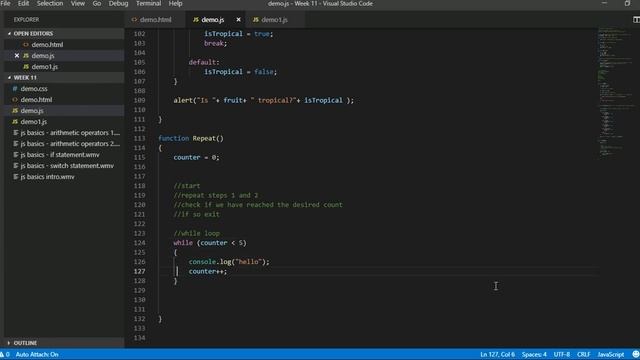The image size is (640, 360).
Task: Click on the function Repeat() line
Action: (191, 138)
